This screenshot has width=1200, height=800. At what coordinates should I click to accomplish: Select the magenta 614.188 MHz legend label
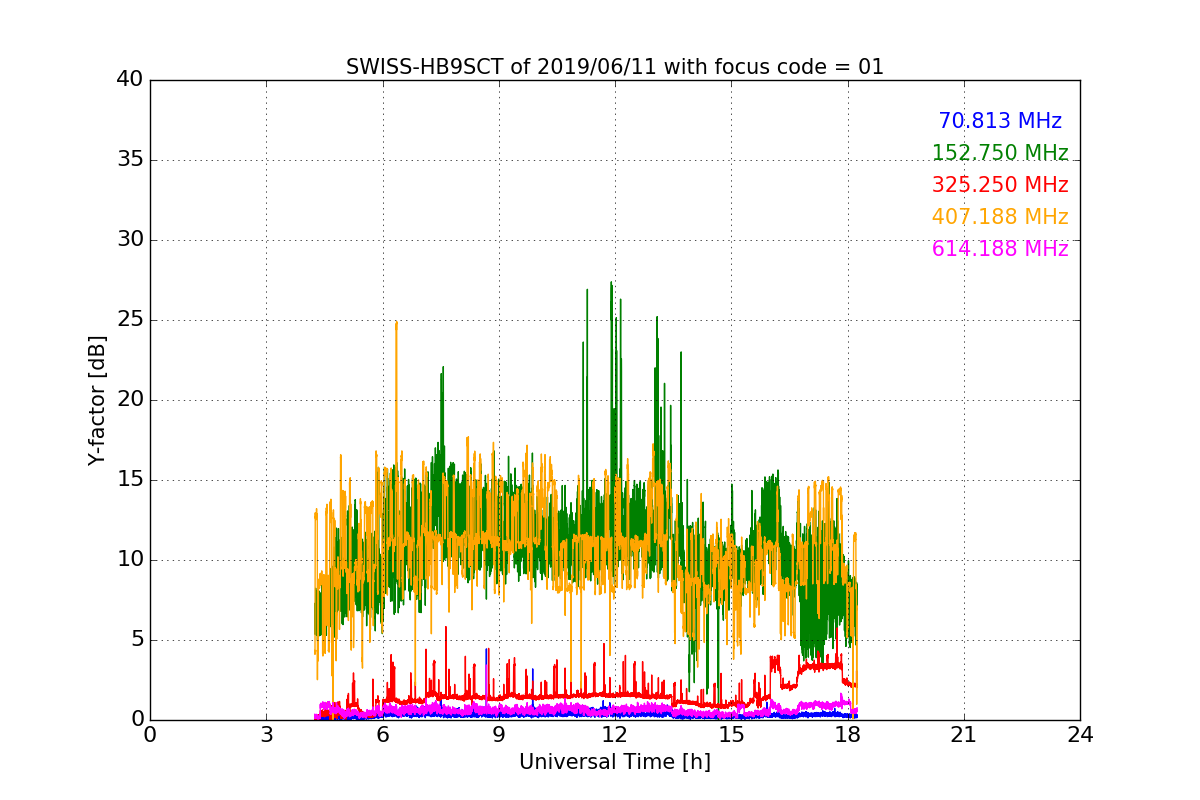tap(999, 249)
